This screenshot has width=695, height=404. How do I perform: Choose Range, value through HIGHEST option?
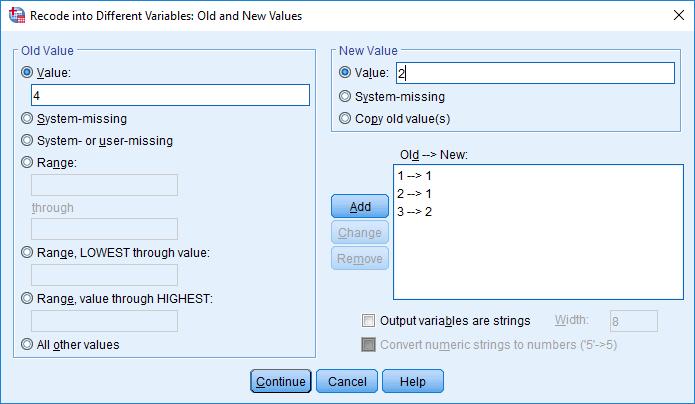[x=27, y=298]
